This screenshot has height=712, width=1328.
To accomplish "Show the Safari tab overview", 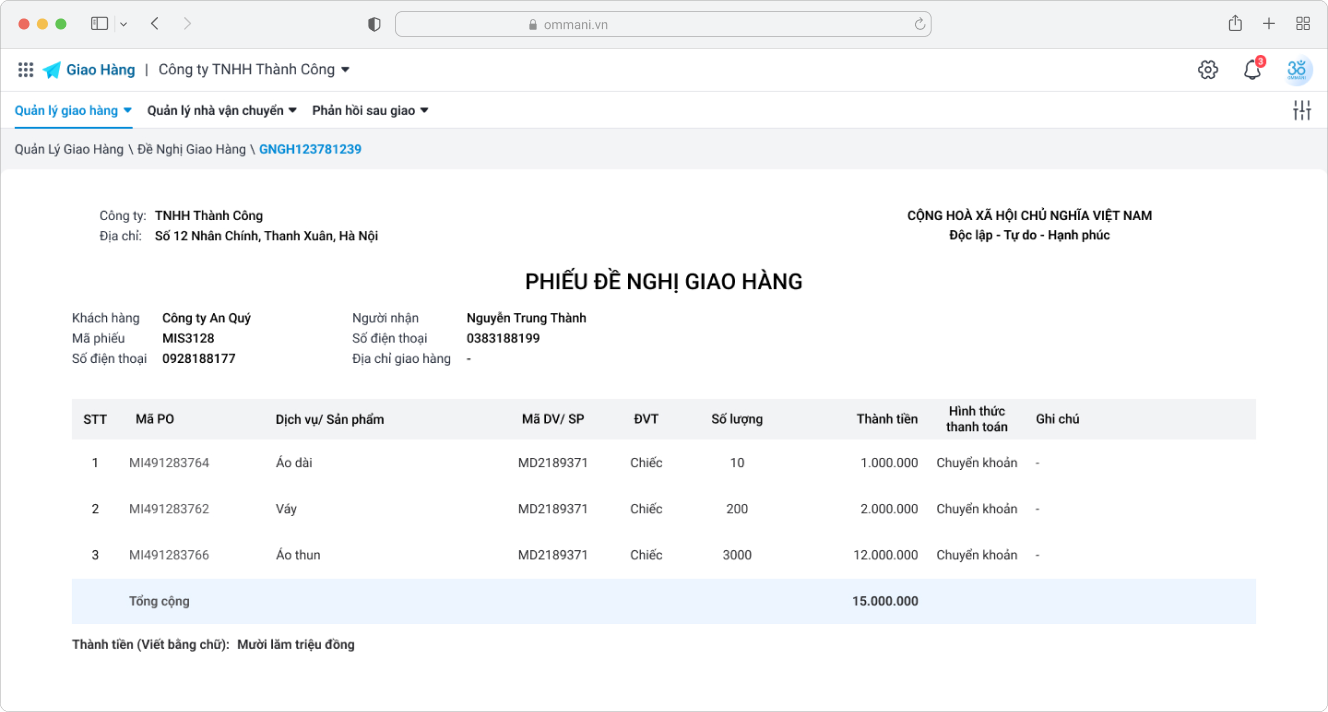I will (x=1303, y=24).
